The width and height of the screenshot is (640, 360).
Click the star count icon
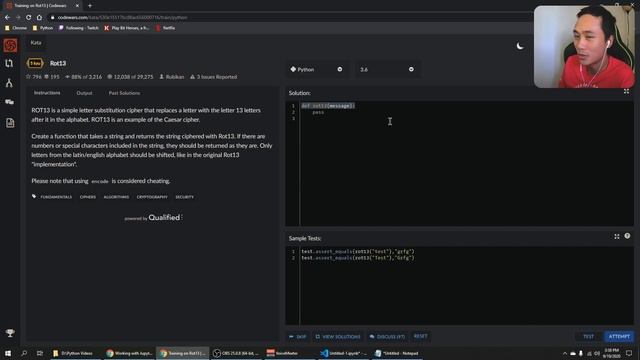pos(28,77)
